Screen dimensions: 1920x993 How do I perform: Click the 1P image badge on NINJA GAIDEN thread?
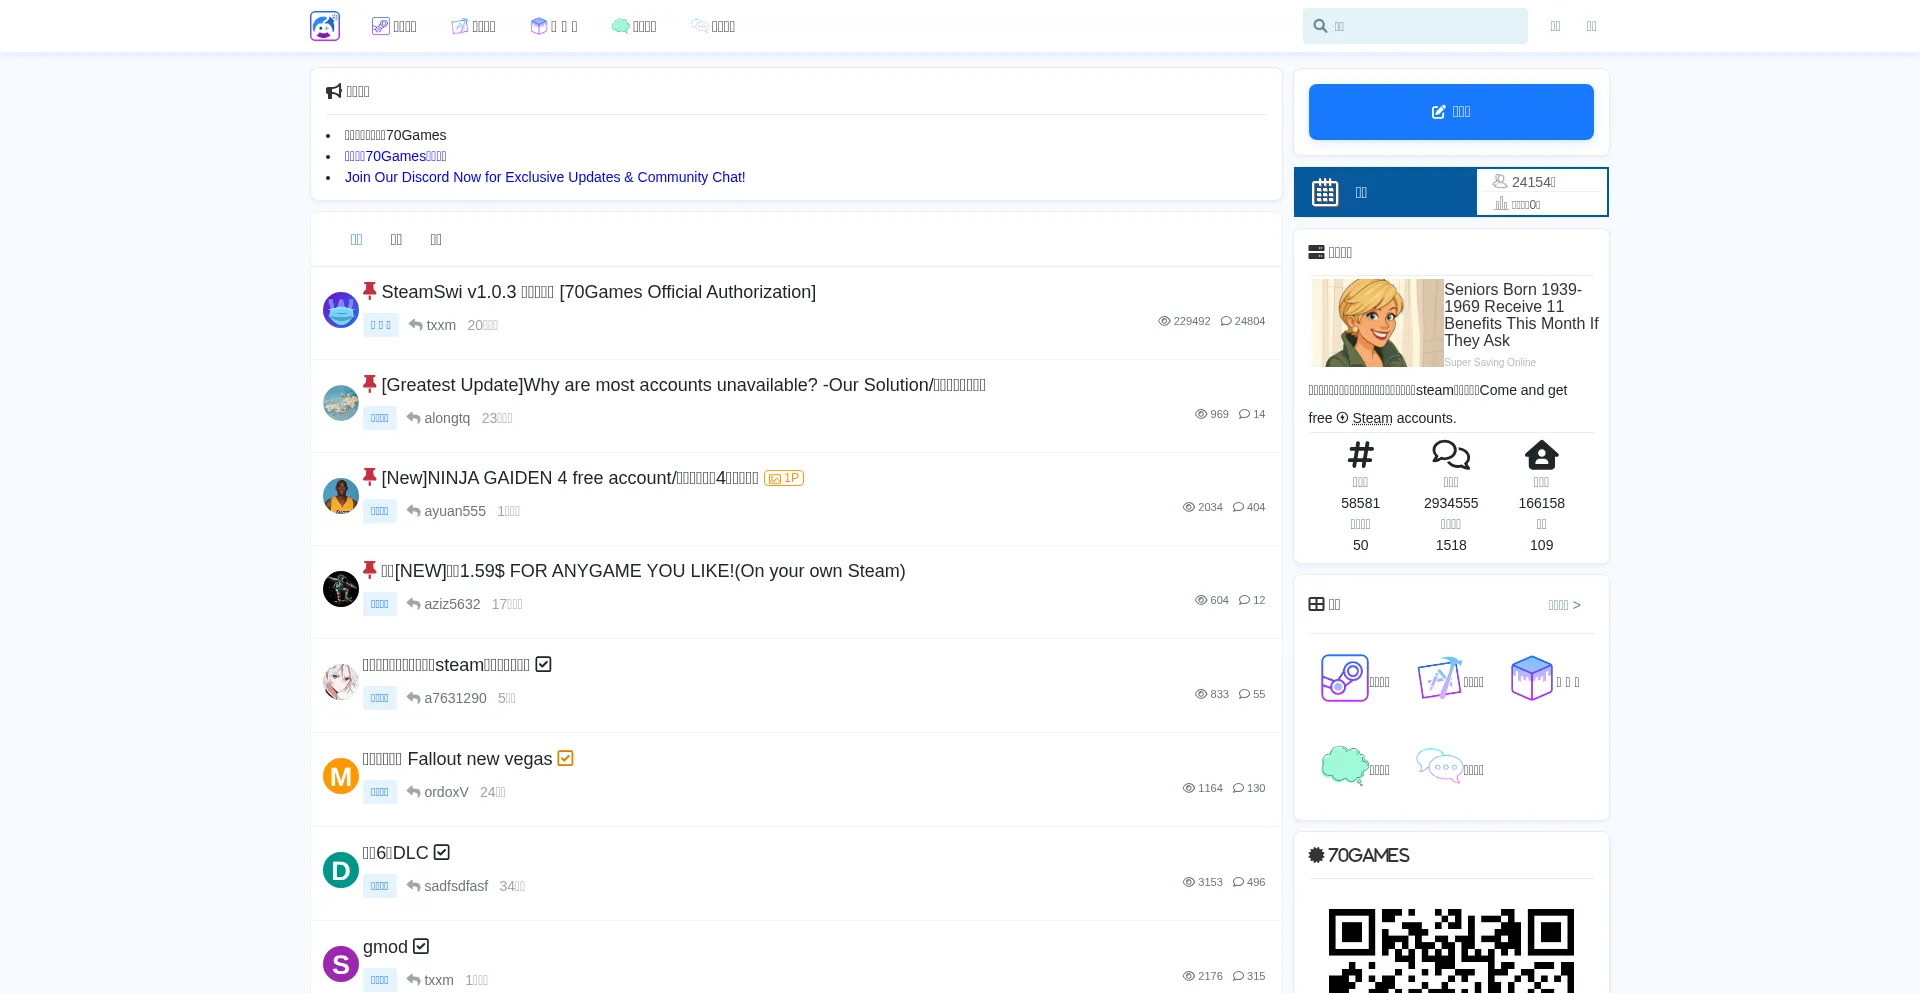pos(784,478)
